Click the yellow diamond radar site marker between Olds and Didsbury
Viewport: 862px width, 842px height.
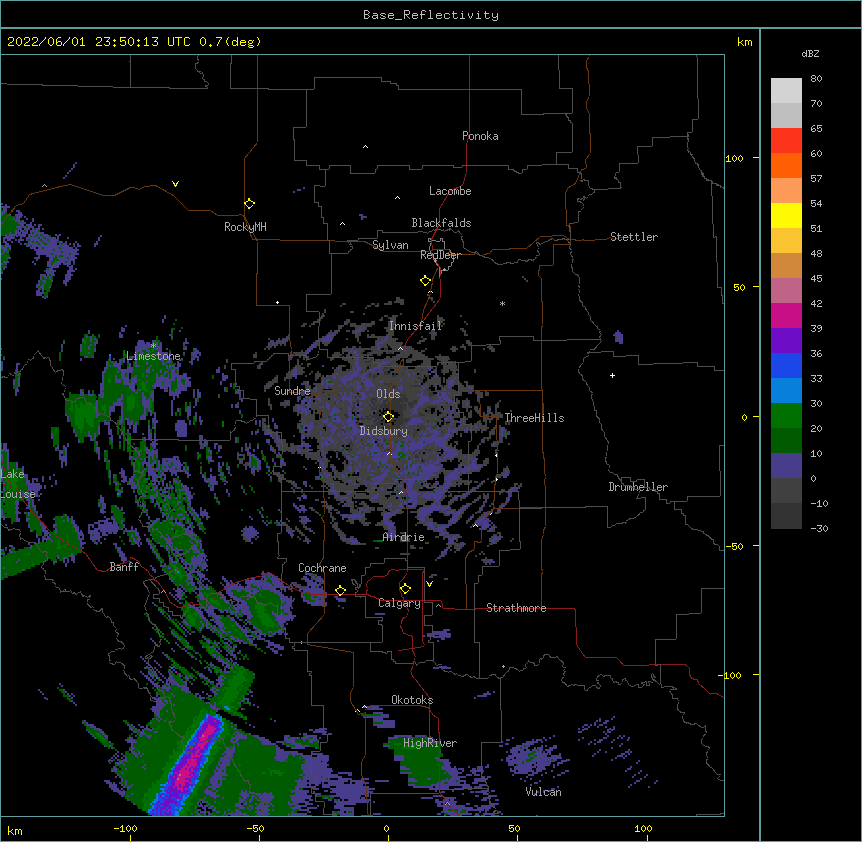coord(388,417)
